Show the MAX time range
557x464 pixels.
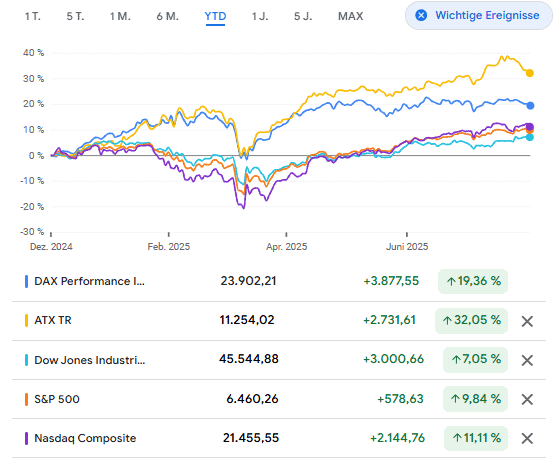pos(351,16)
